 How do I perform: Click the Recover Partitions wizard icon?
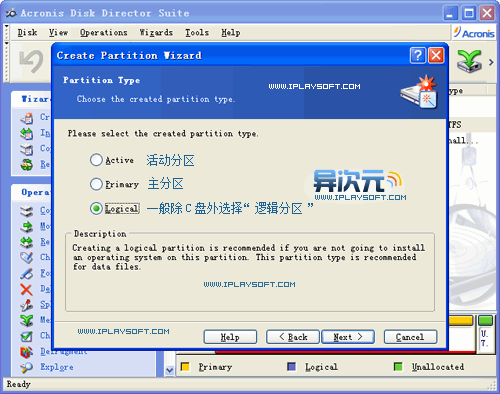coord(27,165)
